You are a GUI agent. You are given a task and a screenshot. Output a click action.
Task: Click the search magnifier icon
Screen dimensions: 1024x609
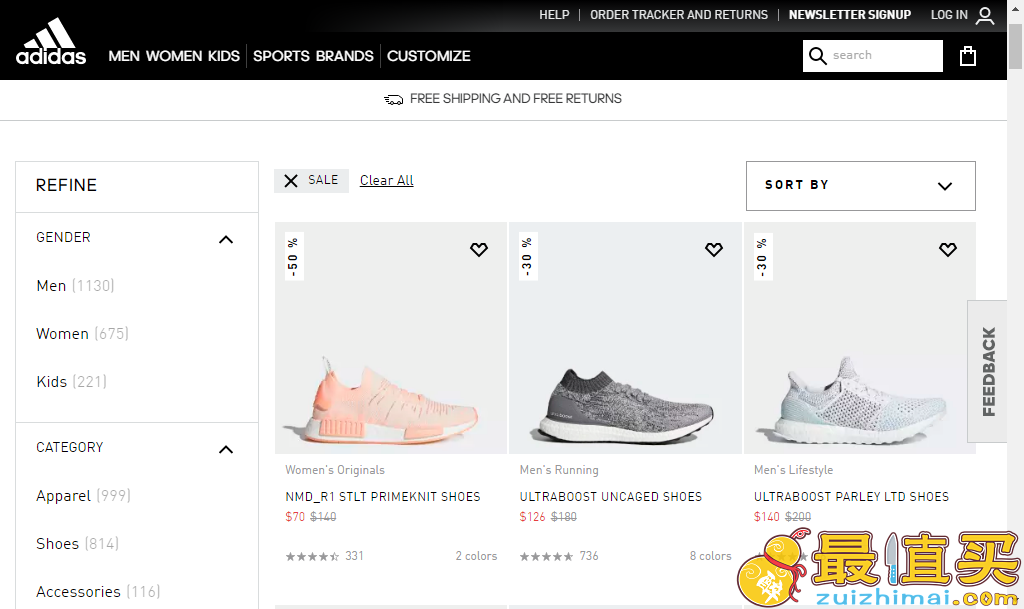coord(818,55)
